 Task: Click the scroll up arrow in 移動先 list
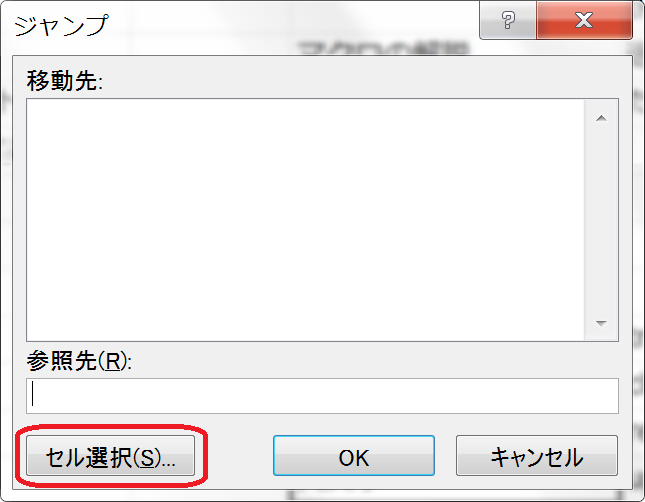click(601, 119)
